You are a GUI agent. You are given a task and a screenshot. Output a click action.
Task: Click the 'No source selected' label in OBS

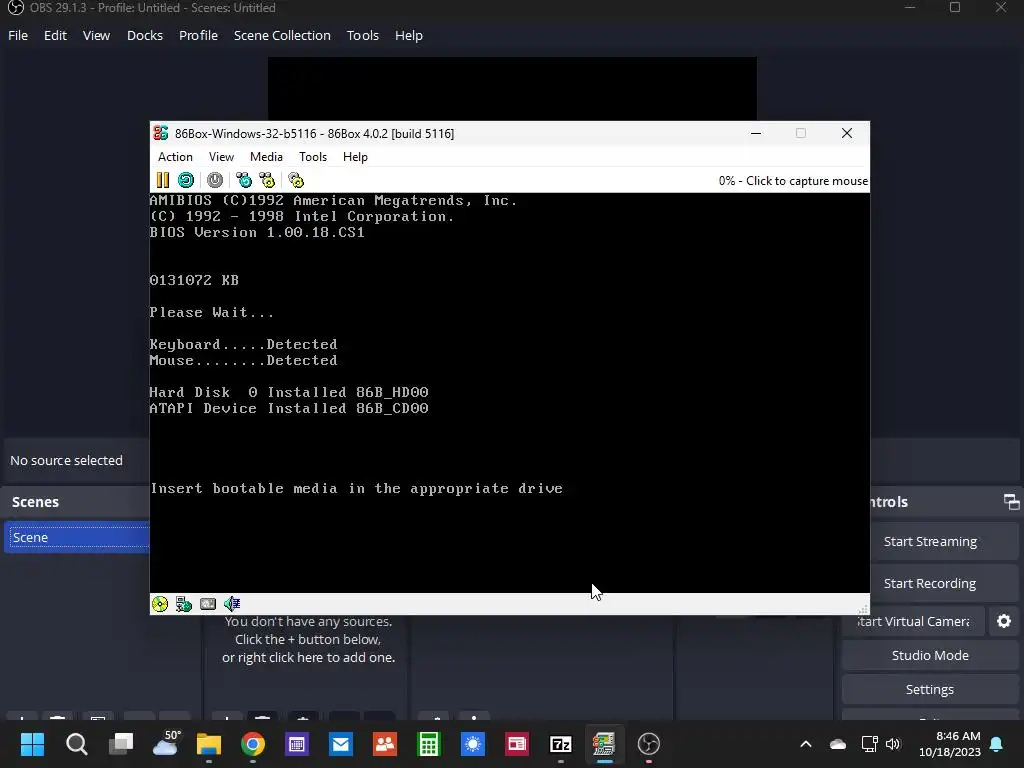[67, 460]
